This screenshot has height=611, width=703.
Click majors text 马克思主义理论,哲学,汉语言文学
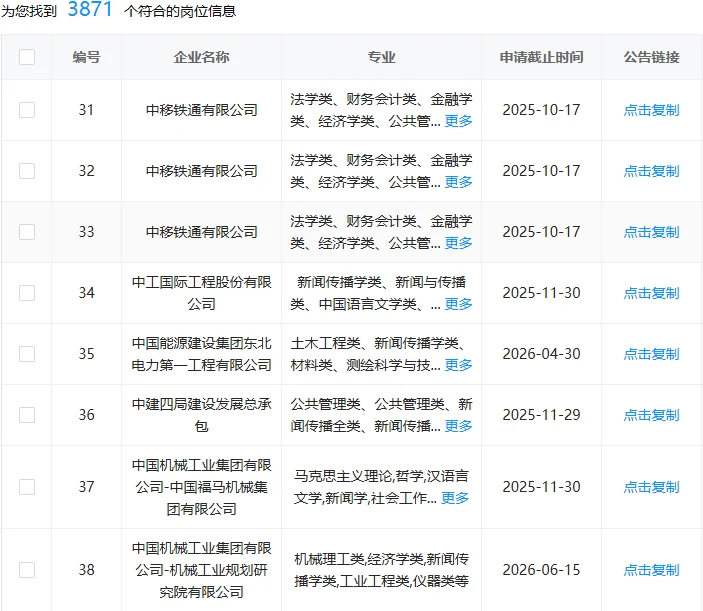click(381, 487)
